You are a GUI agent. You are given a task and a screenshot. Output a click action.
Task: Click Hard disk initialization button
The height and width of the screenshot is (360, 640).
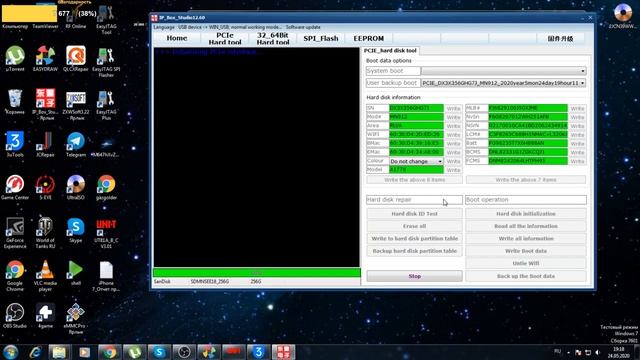click(526, 214)
